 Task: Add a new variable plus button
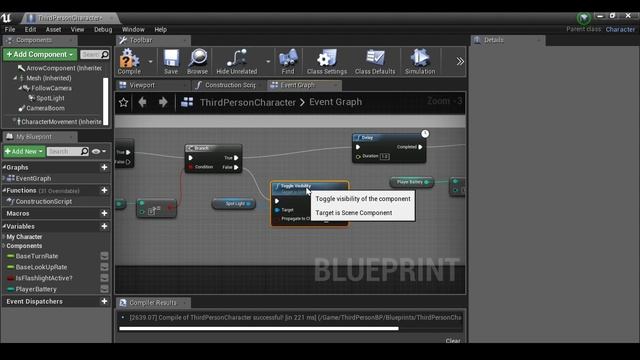point(104,226)
